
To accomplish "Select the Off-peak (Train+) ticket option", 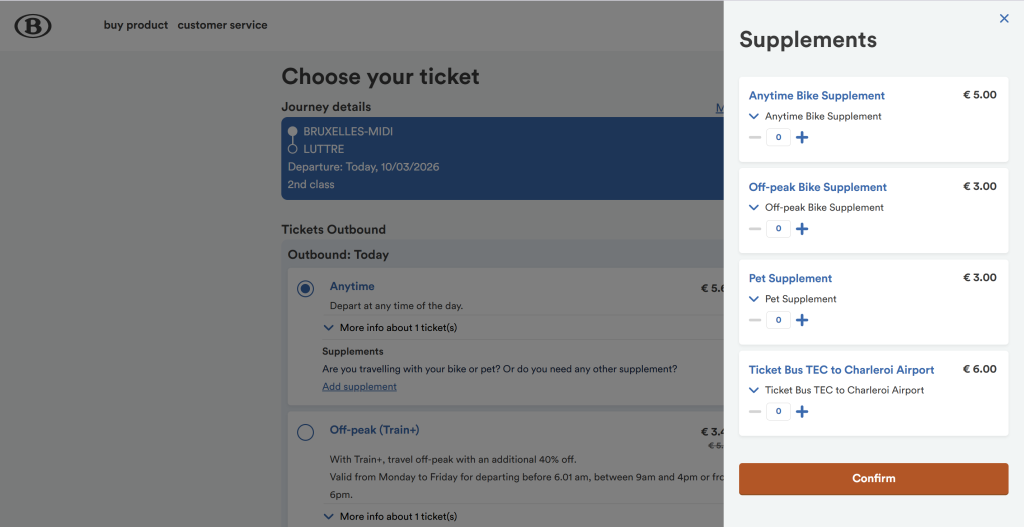I will click(x=305, y=432).
